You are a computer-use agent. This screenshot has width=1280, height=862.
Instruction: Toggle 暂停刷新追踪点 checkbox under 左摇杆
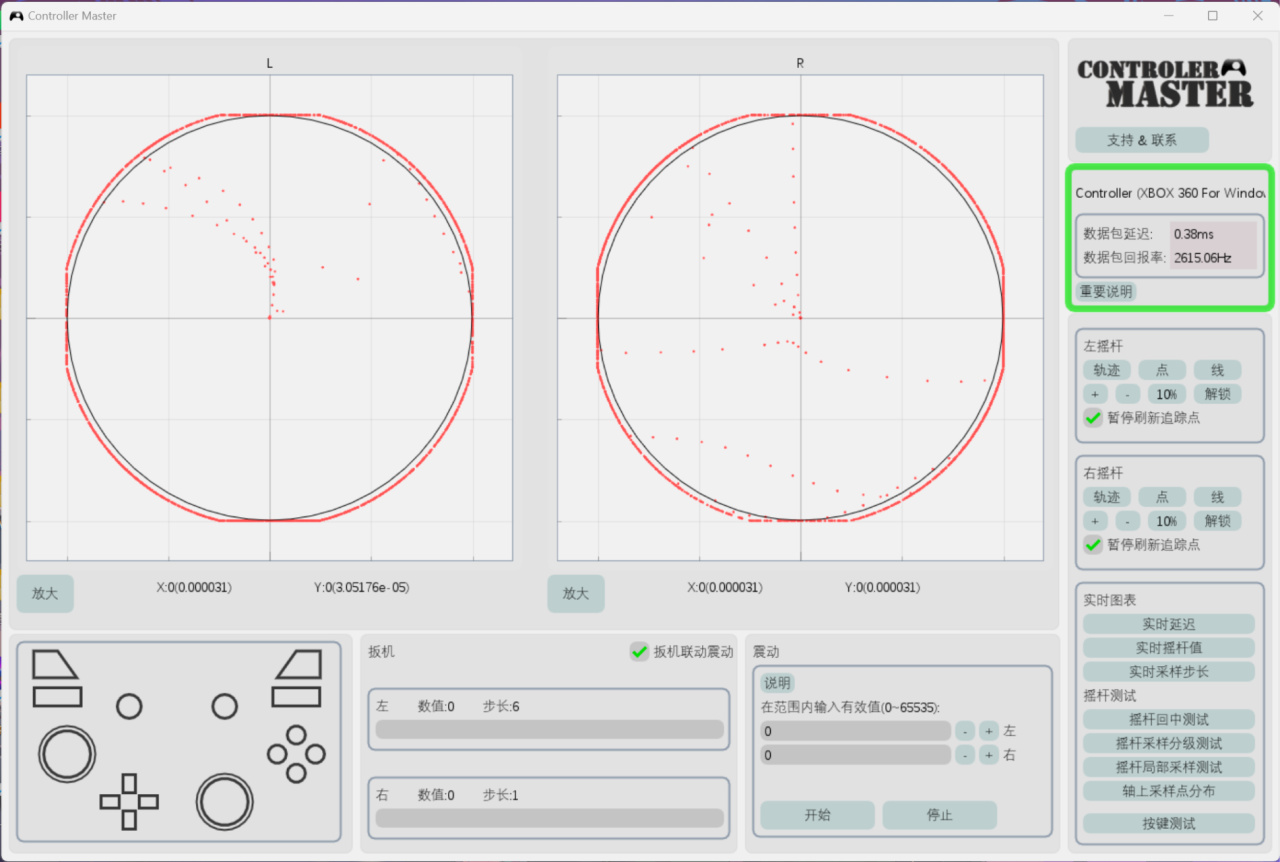[1093, 417]
